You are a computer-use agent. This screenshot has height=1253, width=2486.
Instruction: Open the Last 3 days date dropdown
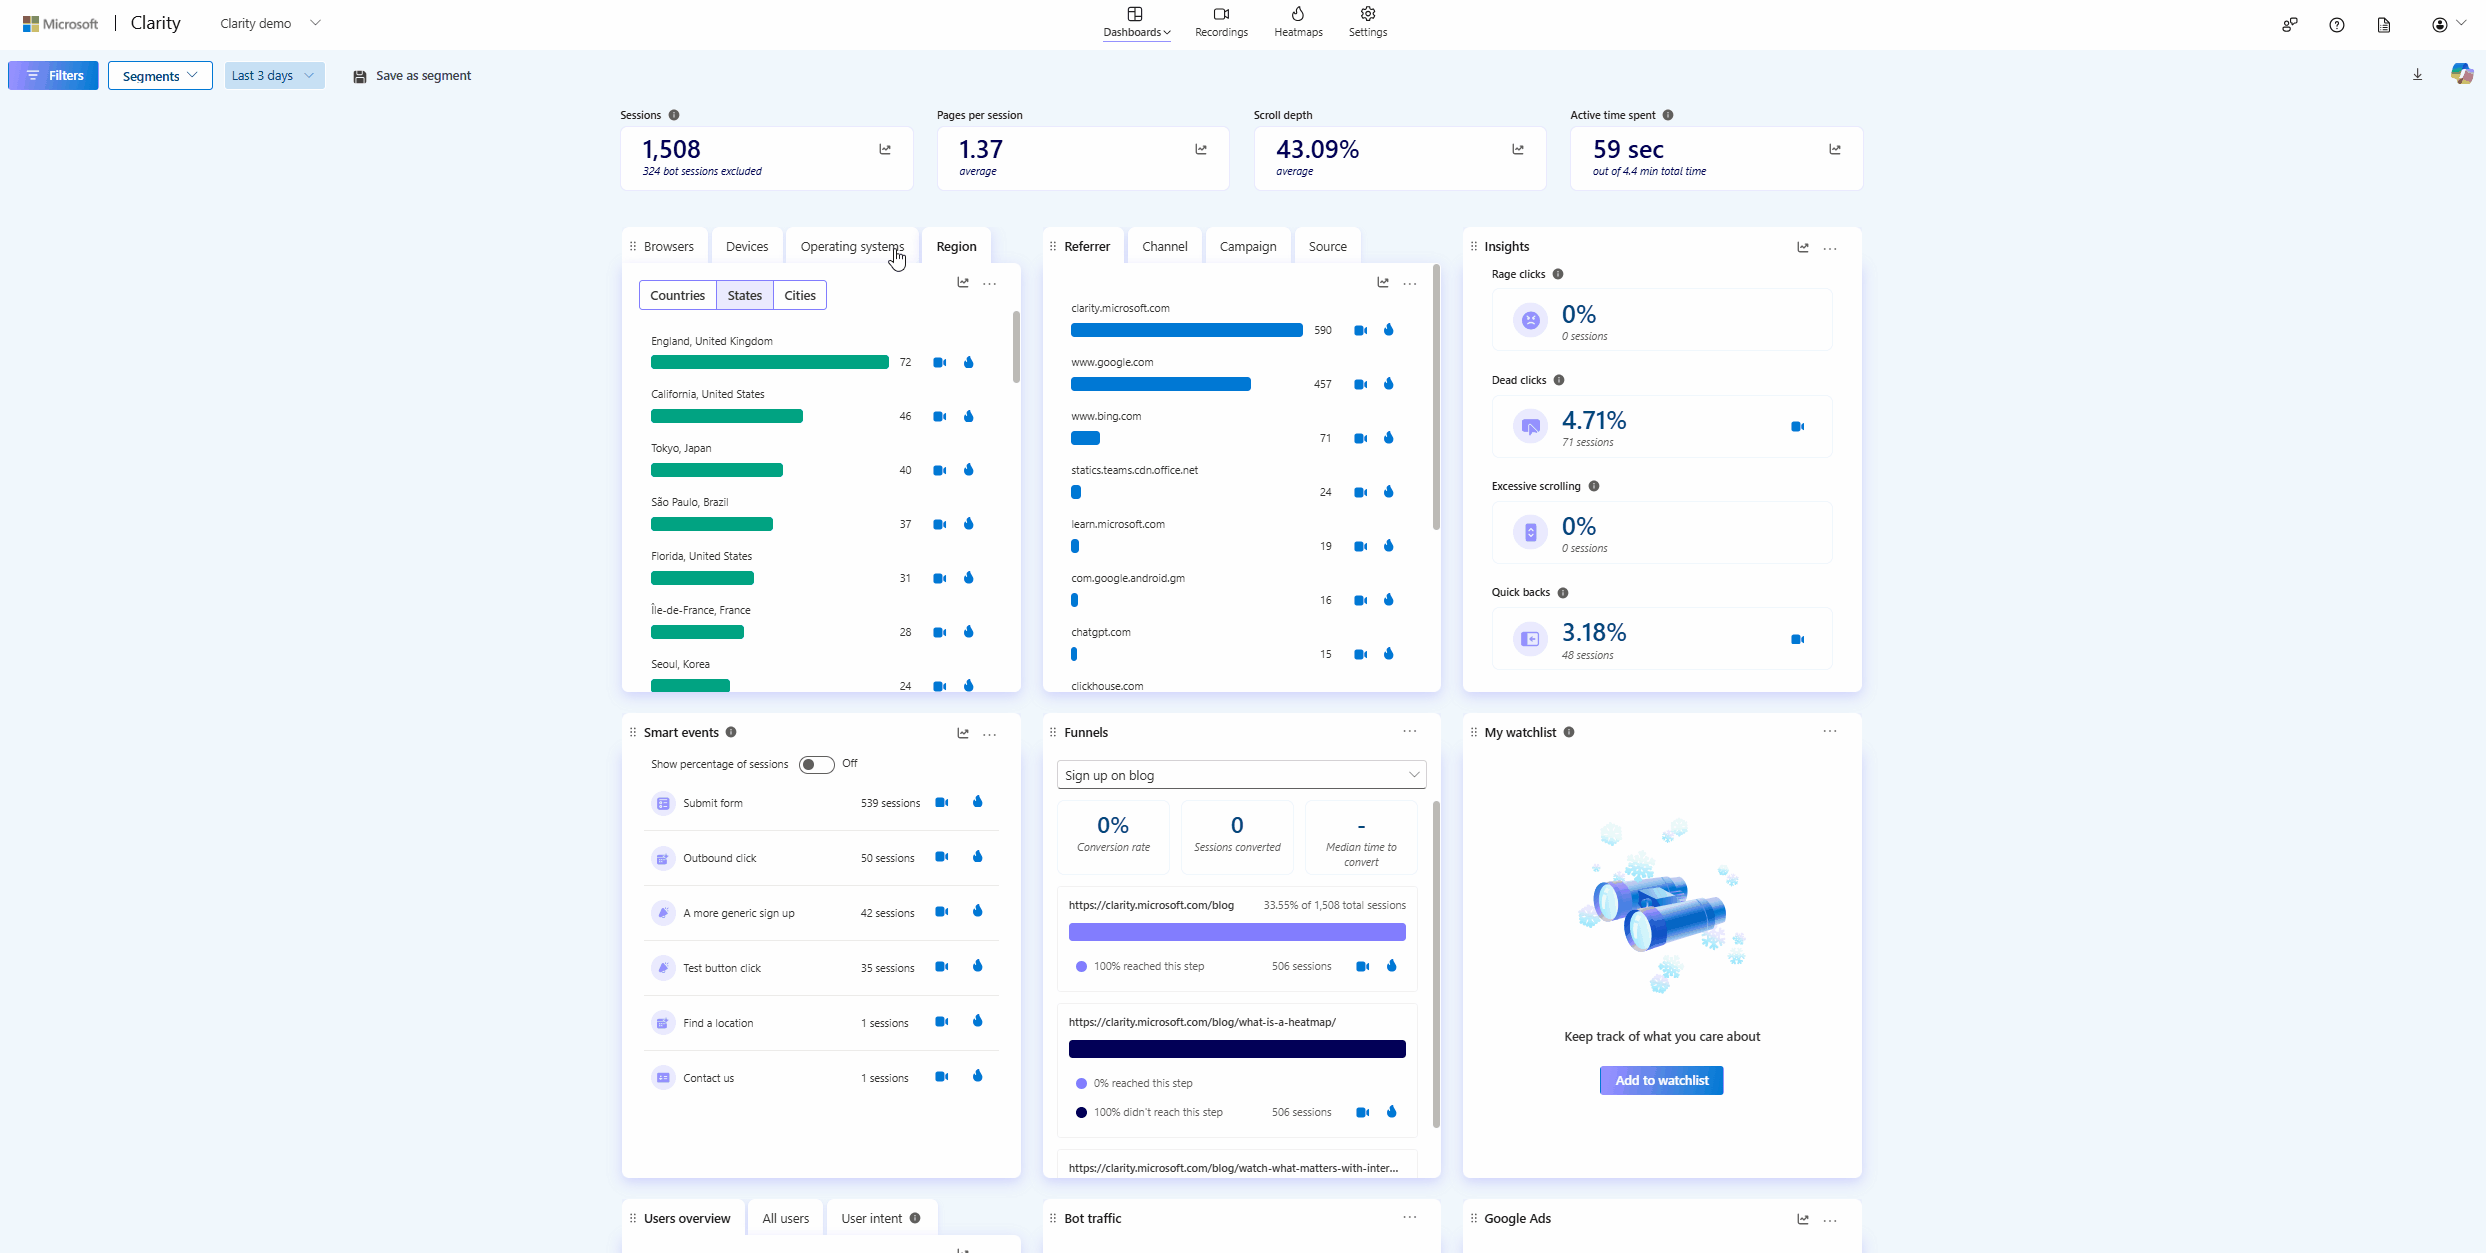coord(274,75)
